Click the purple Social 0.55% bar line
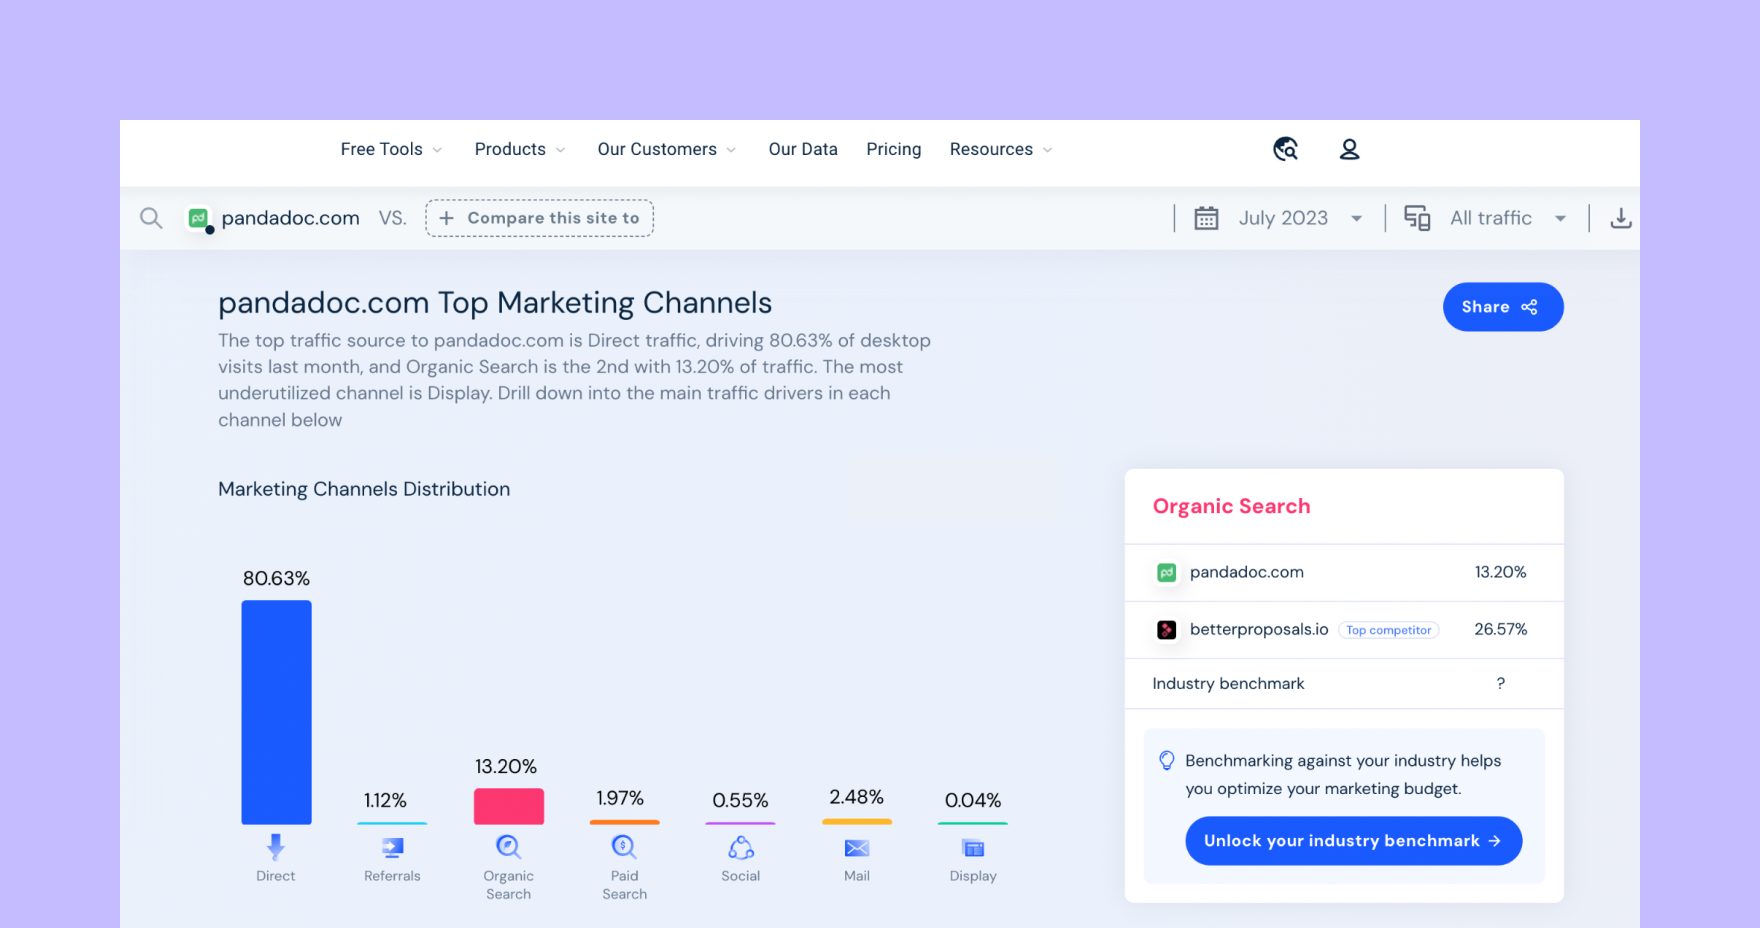Screen dimensions: 1760x928 [x=741, y=823]
